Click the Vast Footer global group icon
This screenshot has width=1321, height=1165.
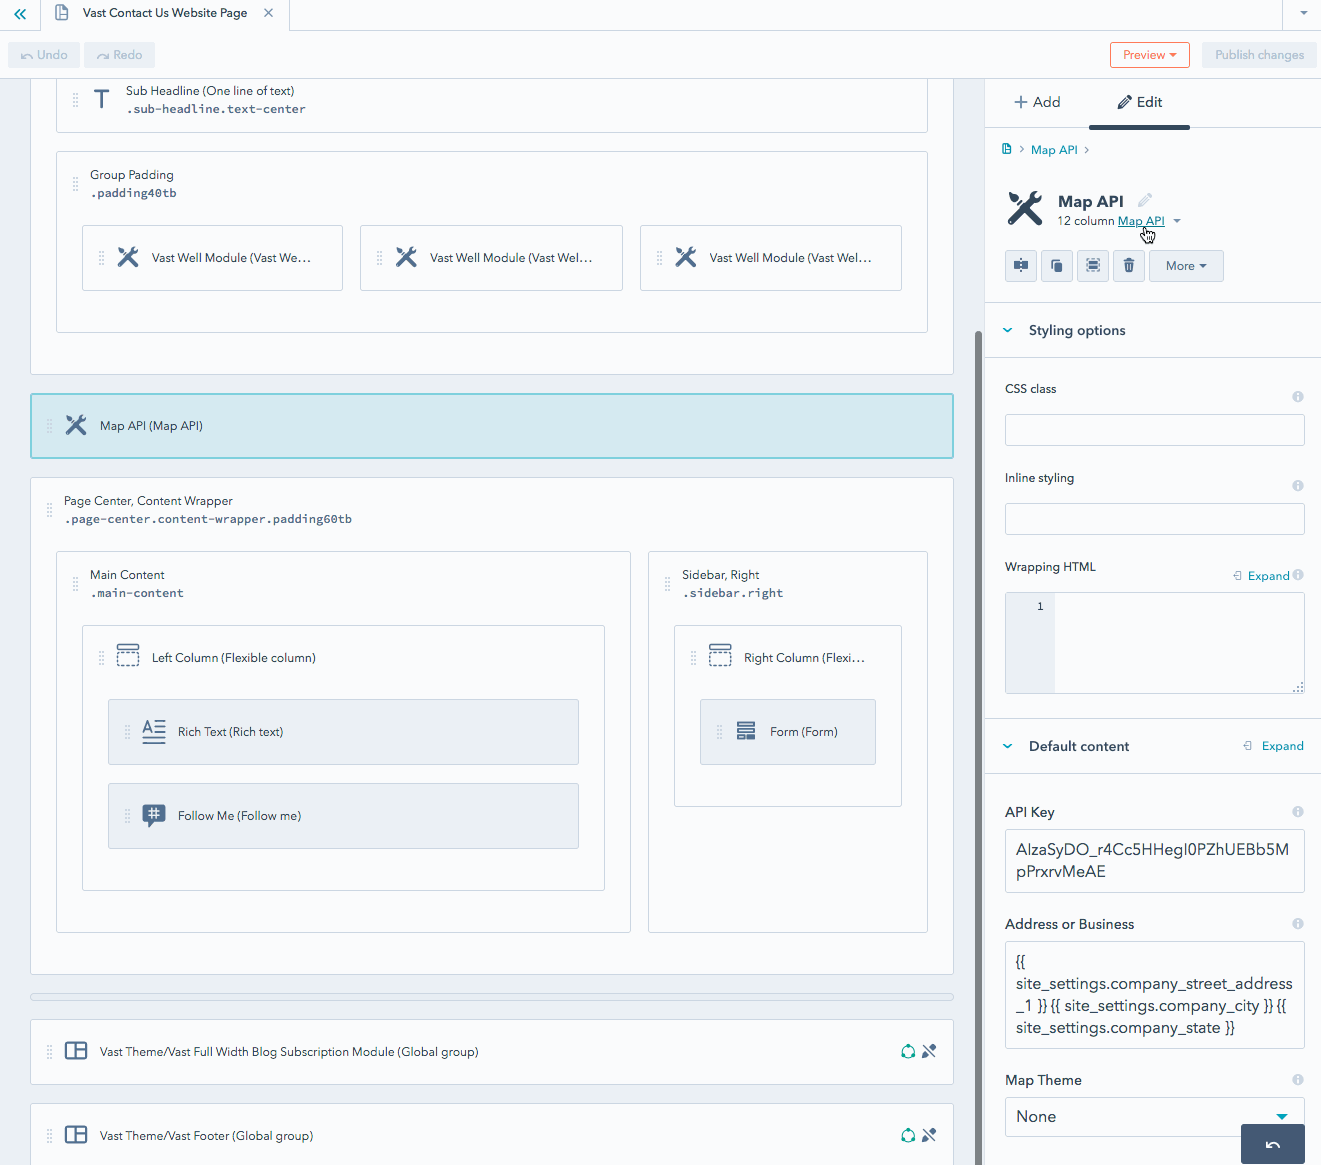(x=76, y=1135)
